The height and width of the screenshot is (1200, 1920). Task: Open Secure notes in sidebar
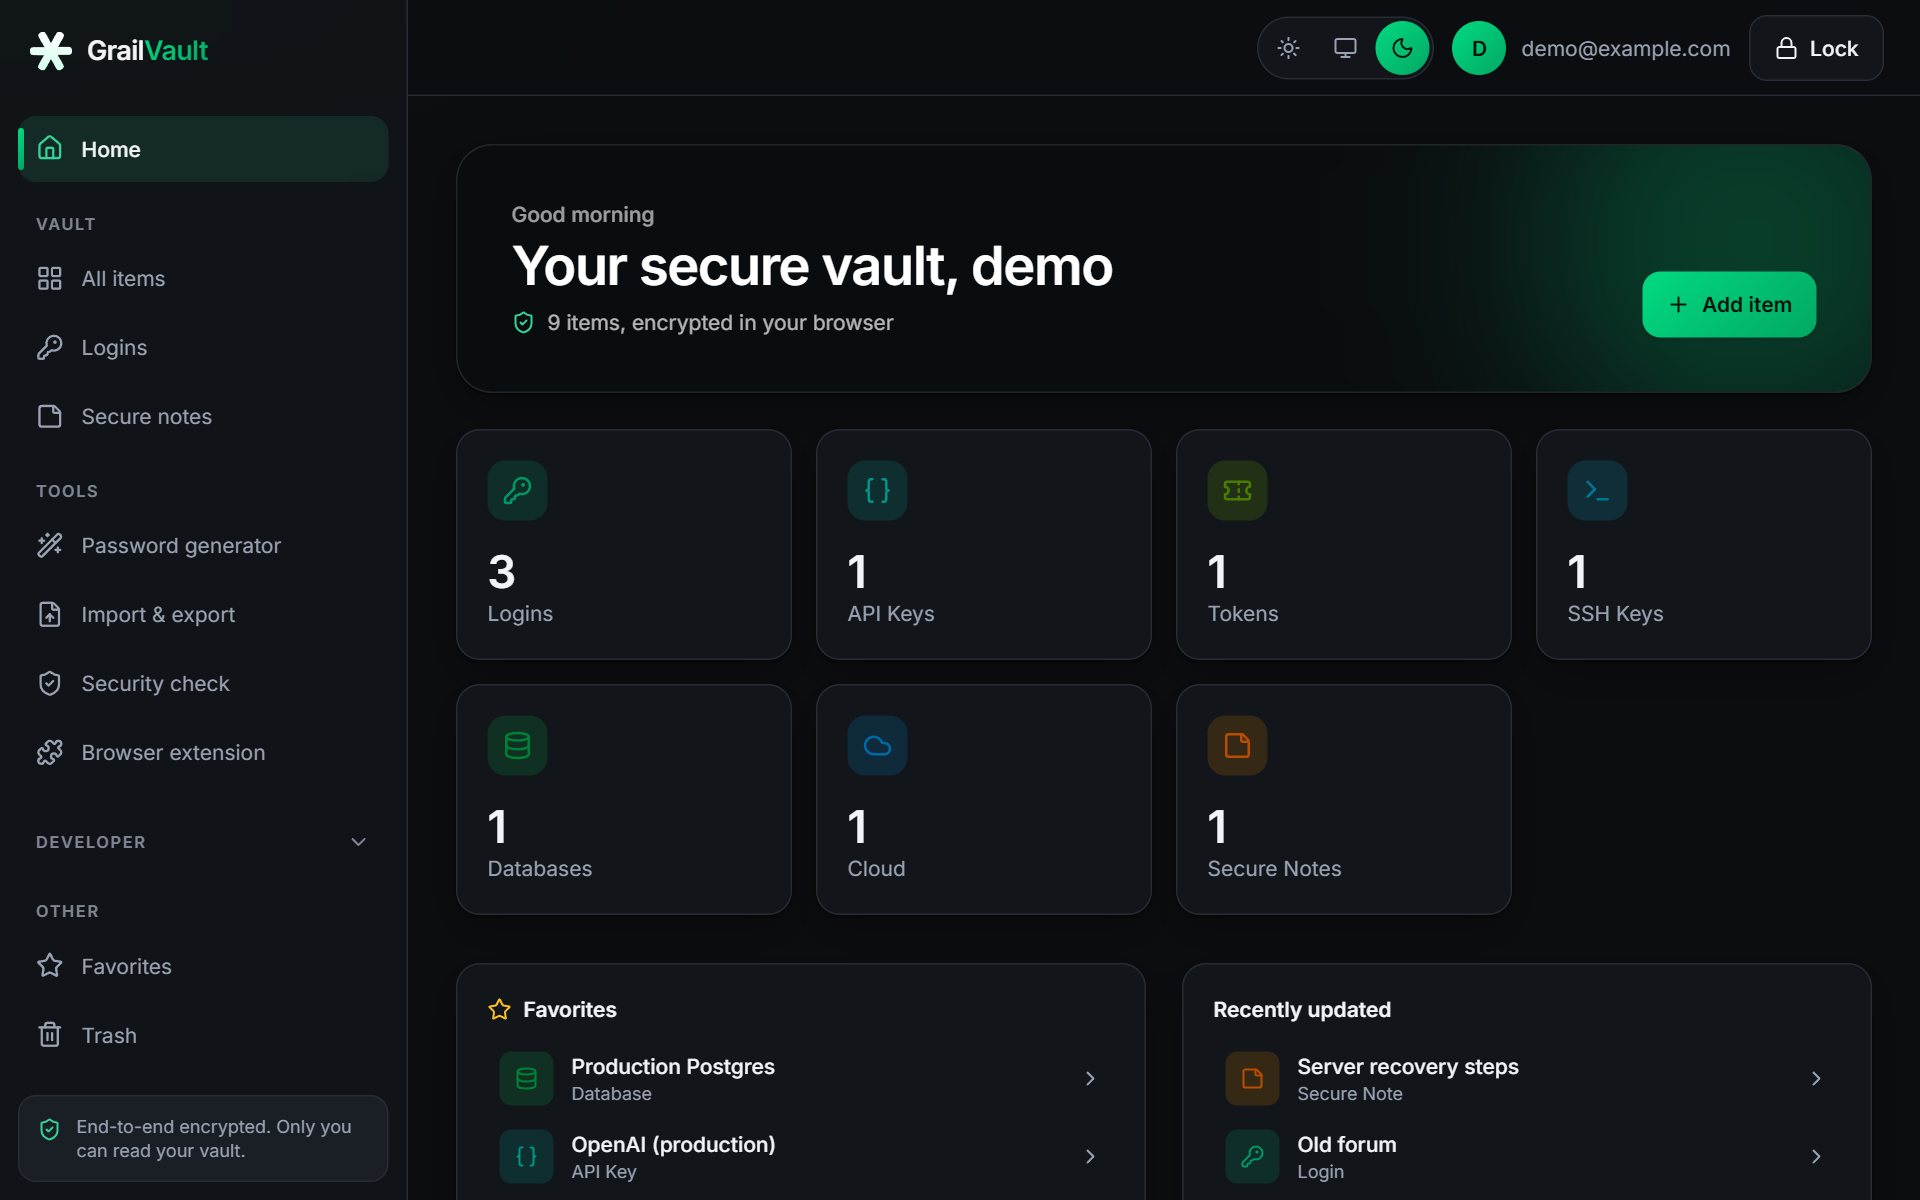click(x=203, y=416)
